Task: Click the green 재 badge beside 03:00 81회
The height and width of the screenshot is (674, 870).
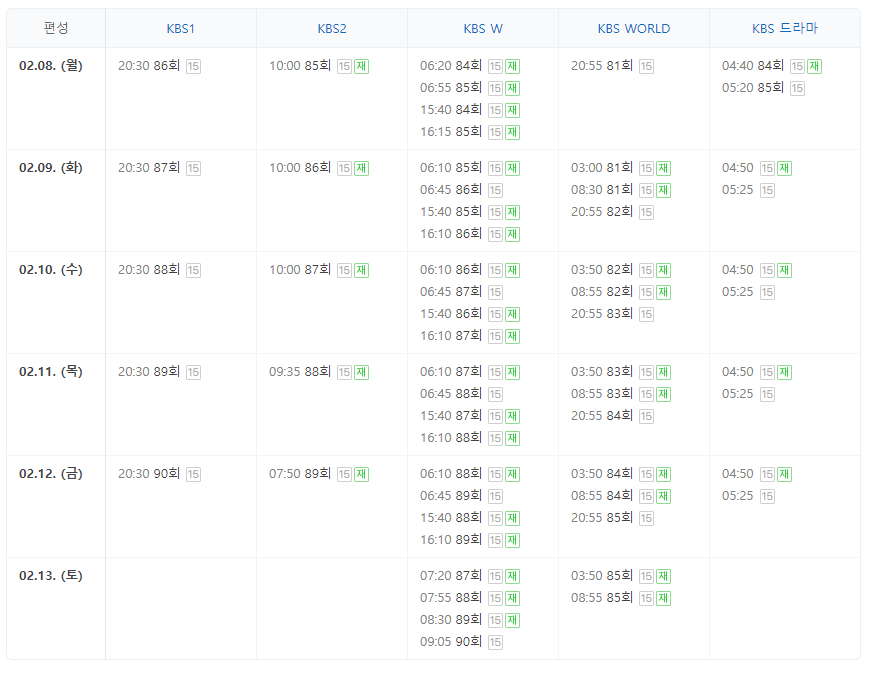Action: pyautogui.click(x=663, y=169)
